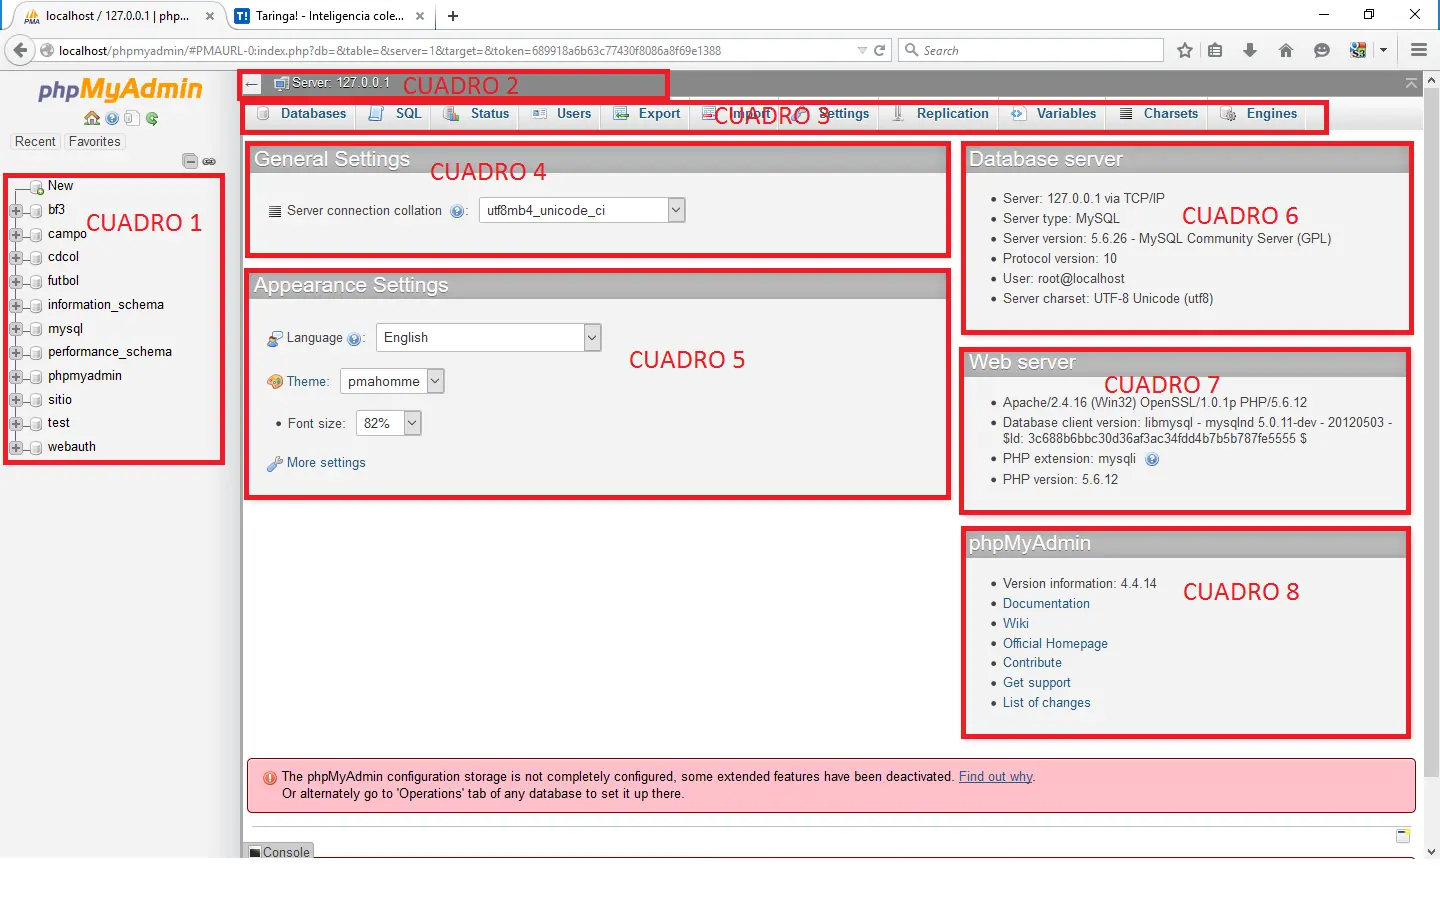The image size is (1440, 900).
Task: Switch to the Taringa browser tab
Action: pyautogui.click(x=330, y=16)
